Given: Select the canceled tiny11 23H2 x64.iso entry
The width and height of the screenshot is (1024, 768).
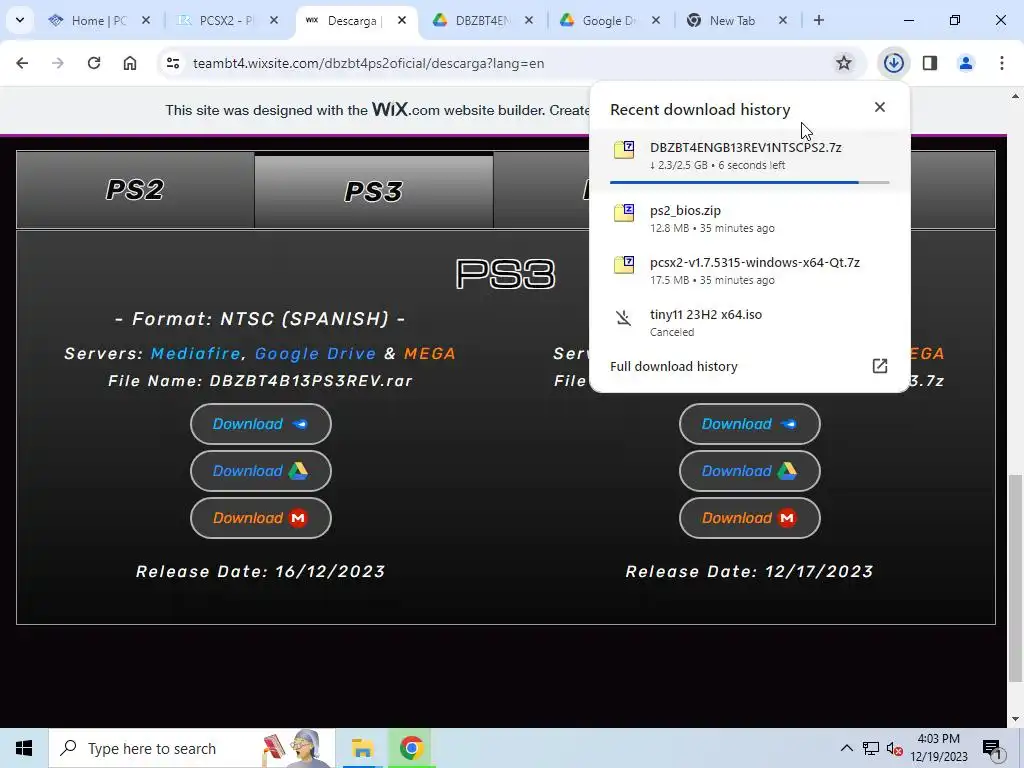Looking at the screenshot, I should (749, 323).
